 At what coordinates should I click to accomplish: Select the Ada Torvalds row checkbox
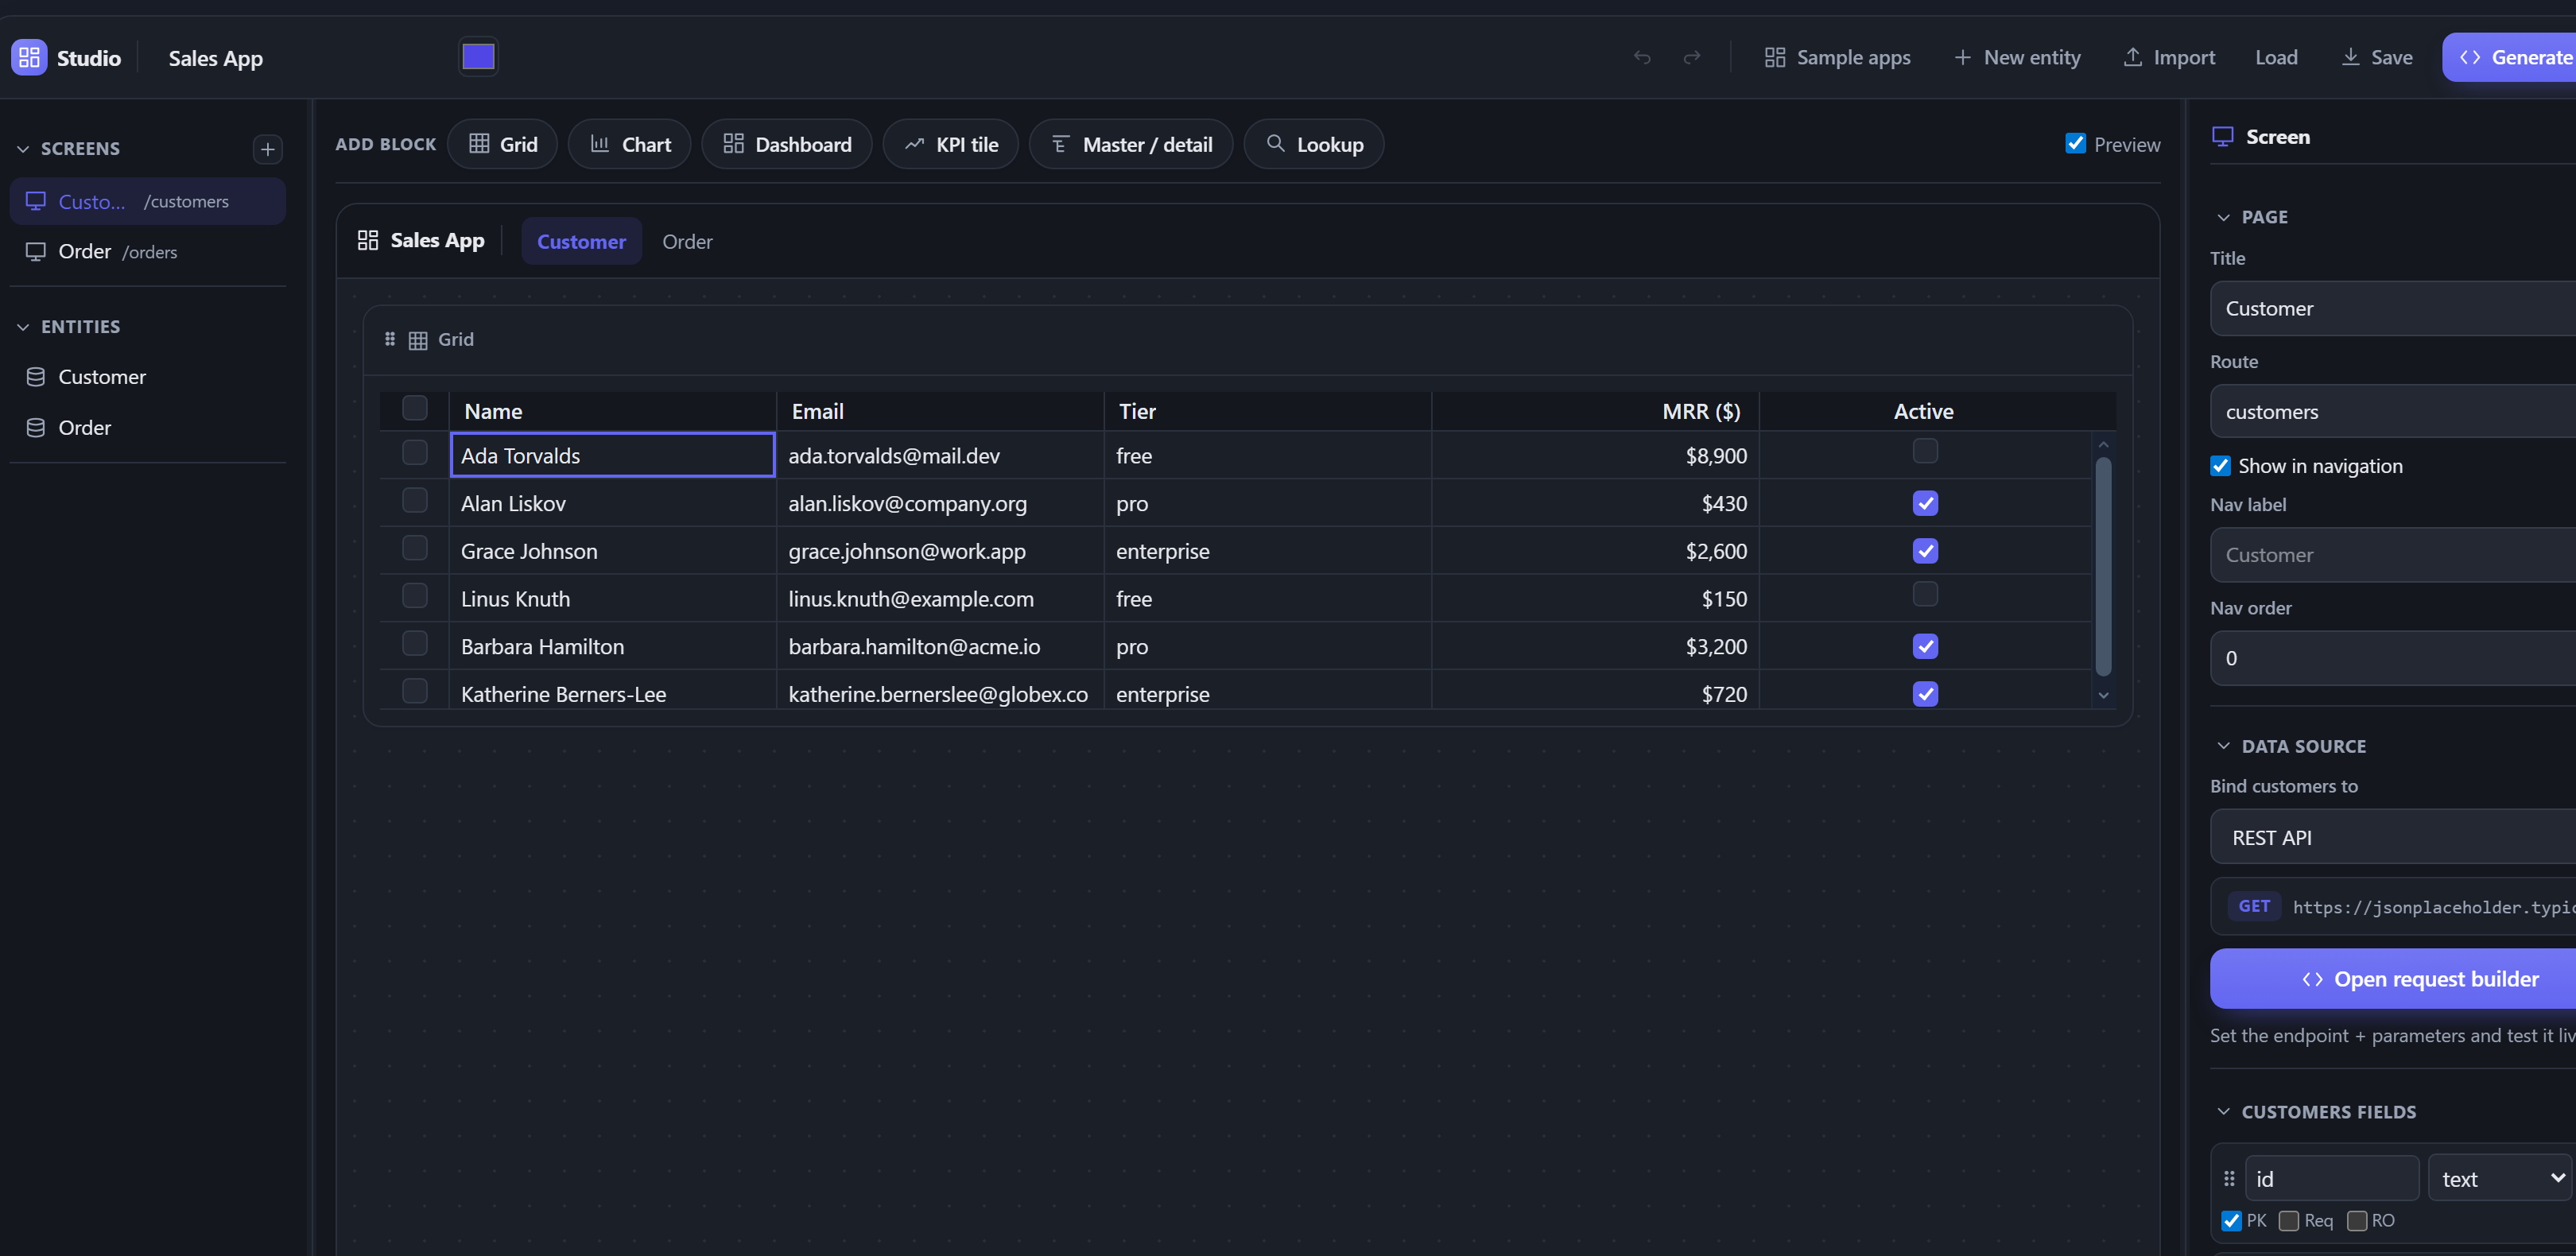414,452
